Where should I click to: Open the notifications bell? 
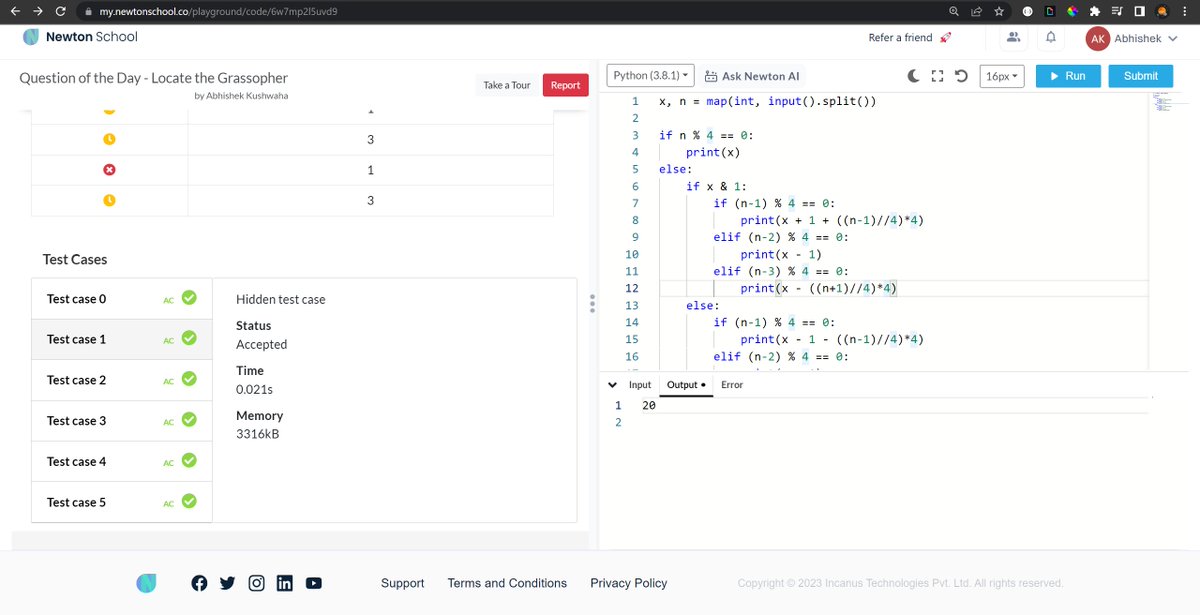coord(1051,38)
